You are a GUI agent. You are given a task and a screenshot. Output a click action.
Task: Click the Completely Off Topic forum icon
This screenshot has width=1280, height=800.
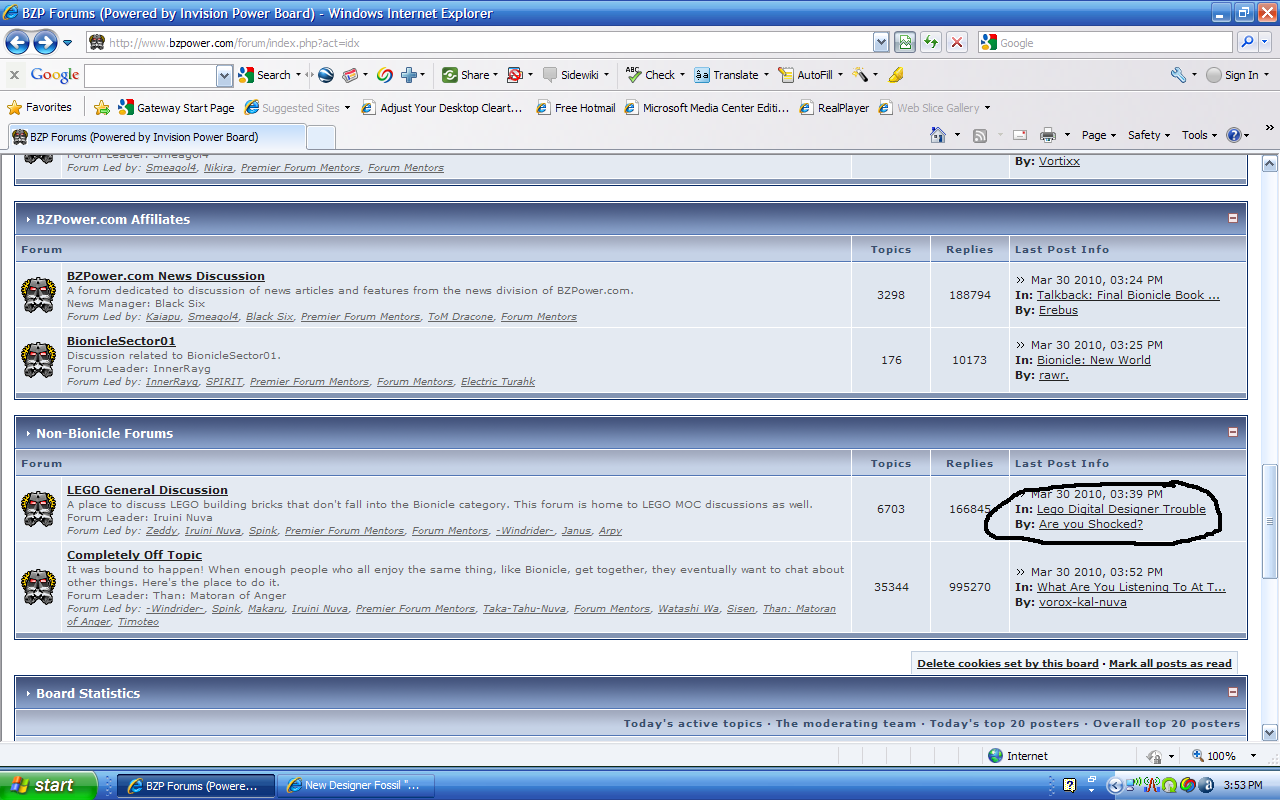[x=38, y=587]
